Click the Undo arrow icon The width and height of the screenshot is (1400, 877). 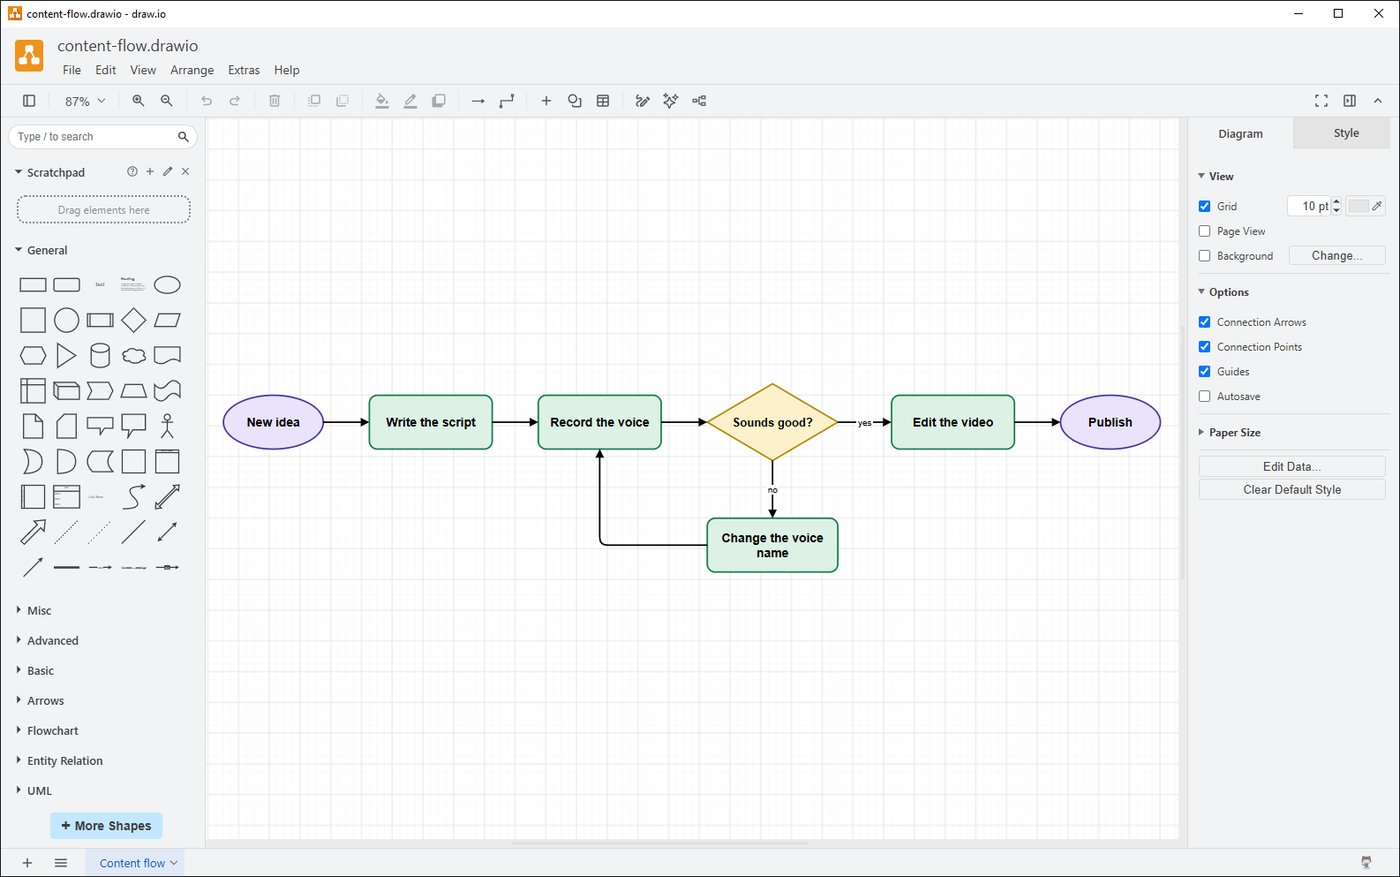(206, 101)
